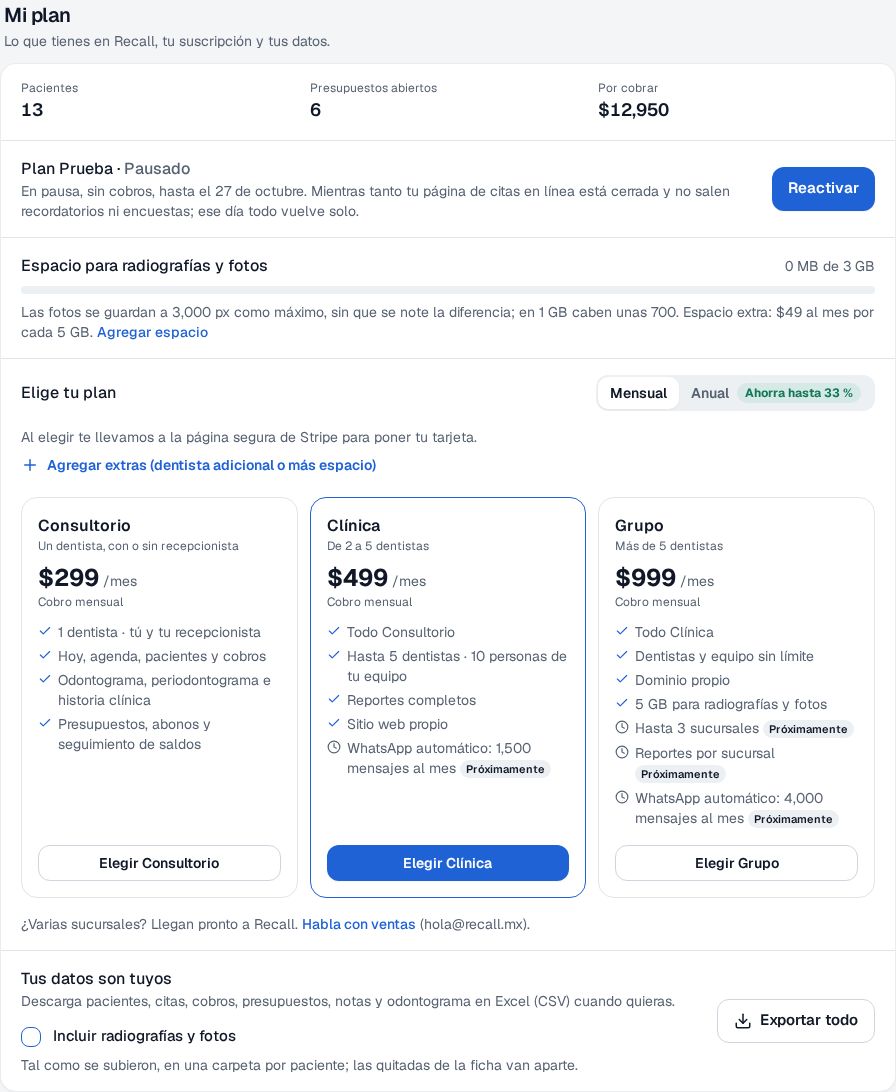This screenshot has height=1092, width=896.
Task: Switch billing to Mensual
Action: click(x=638, y=393)
